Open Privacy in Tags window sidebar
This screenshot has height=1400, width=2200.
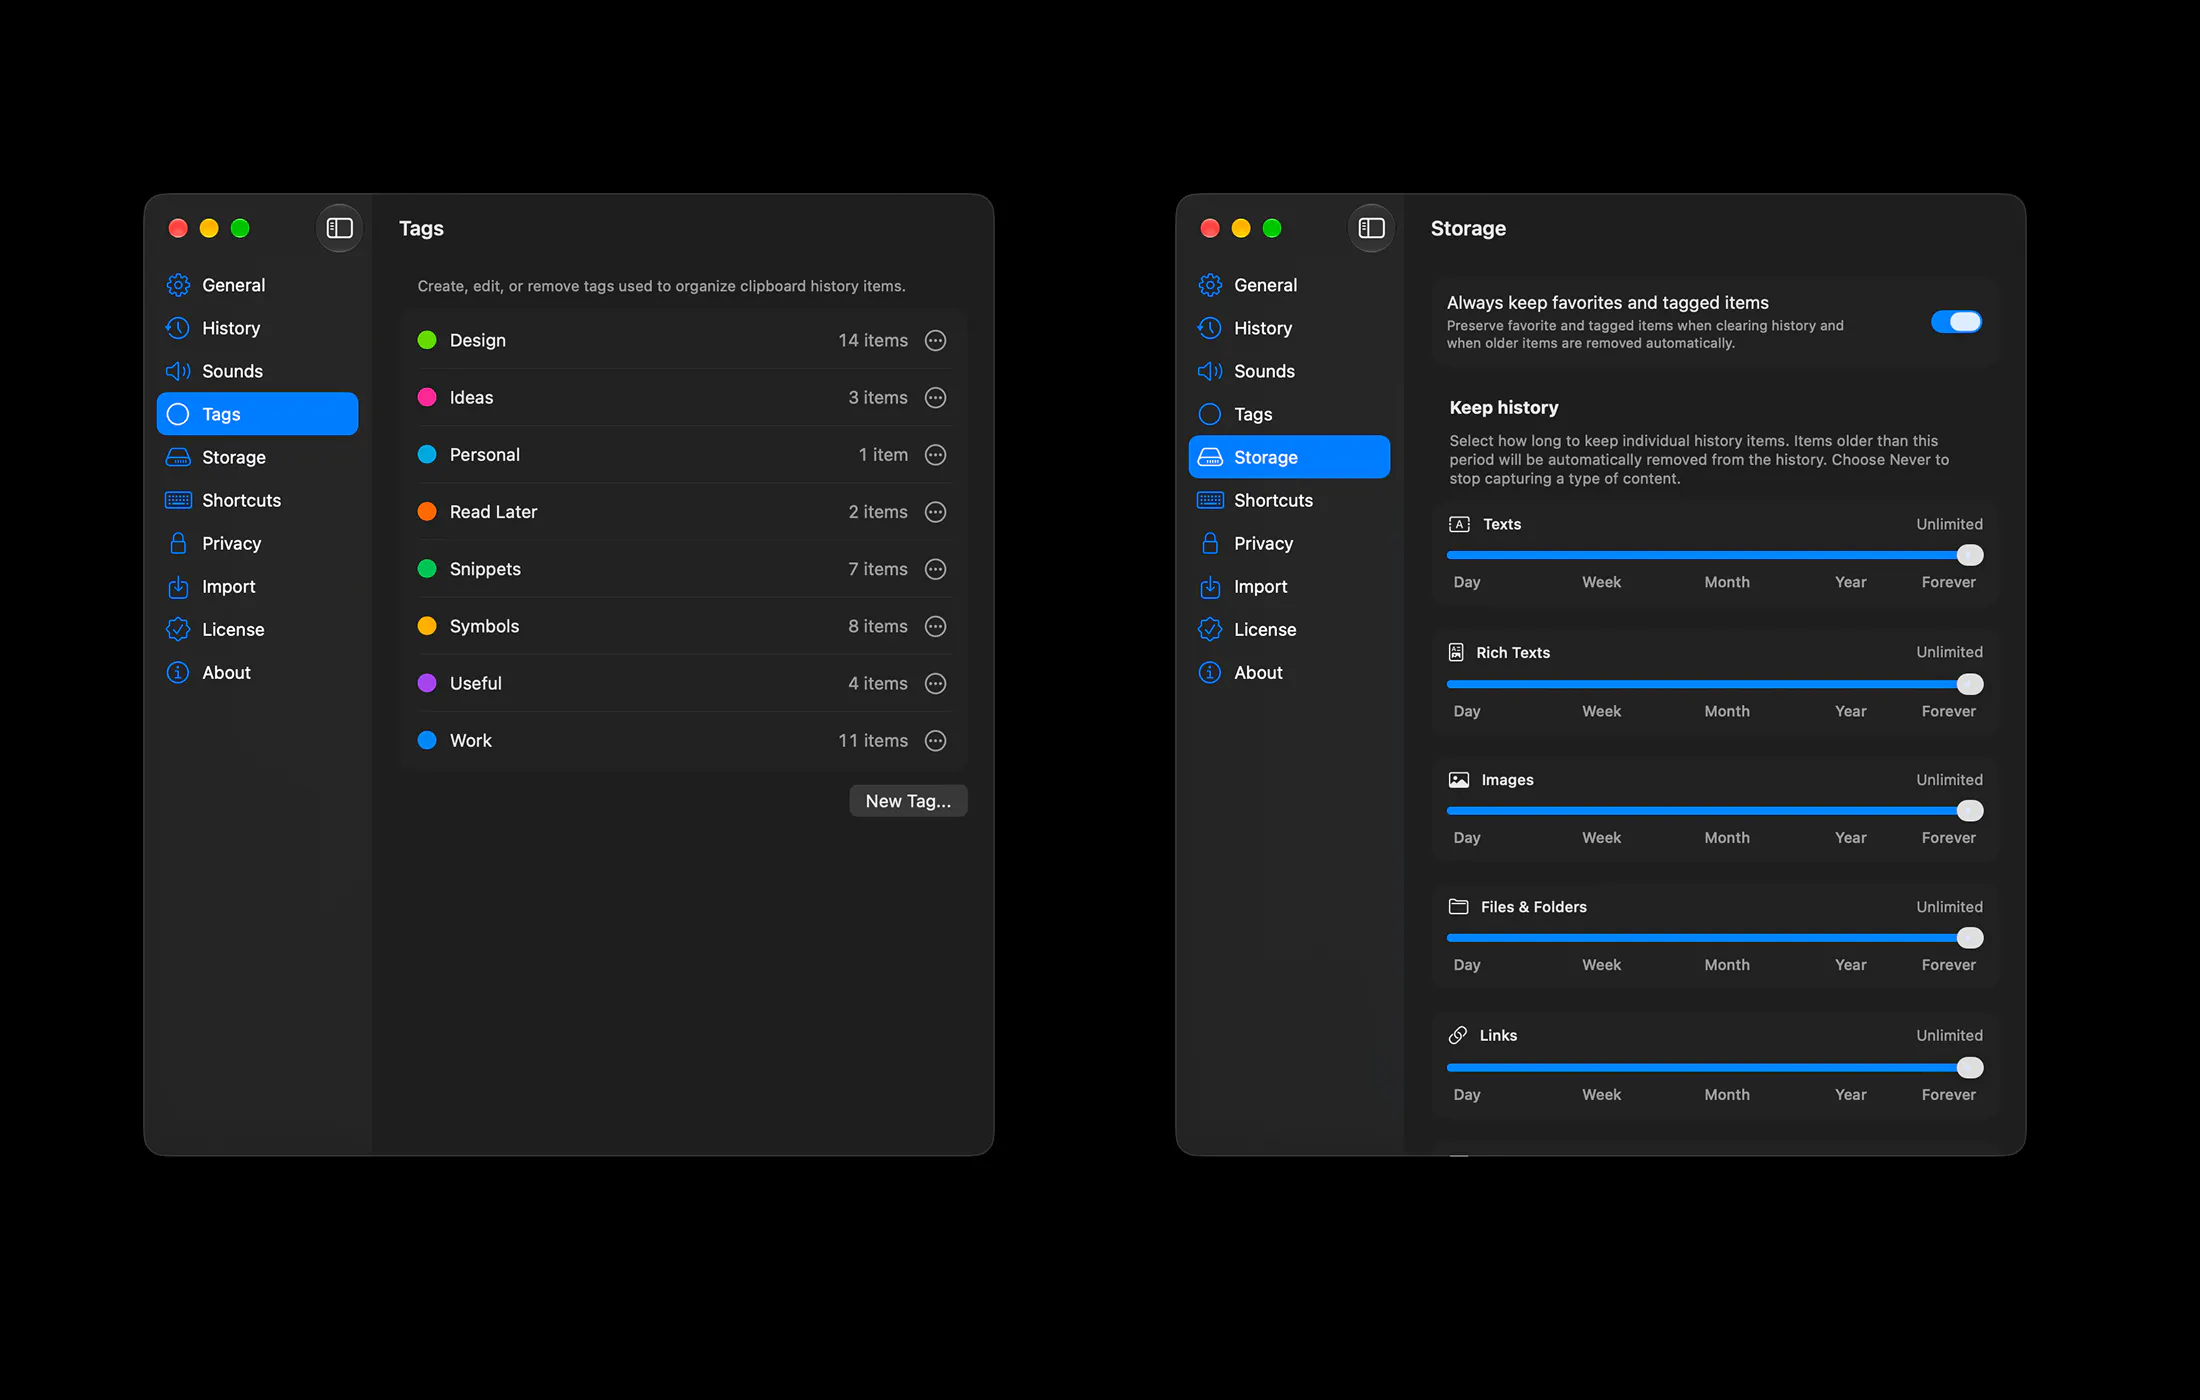click(257, 543)
